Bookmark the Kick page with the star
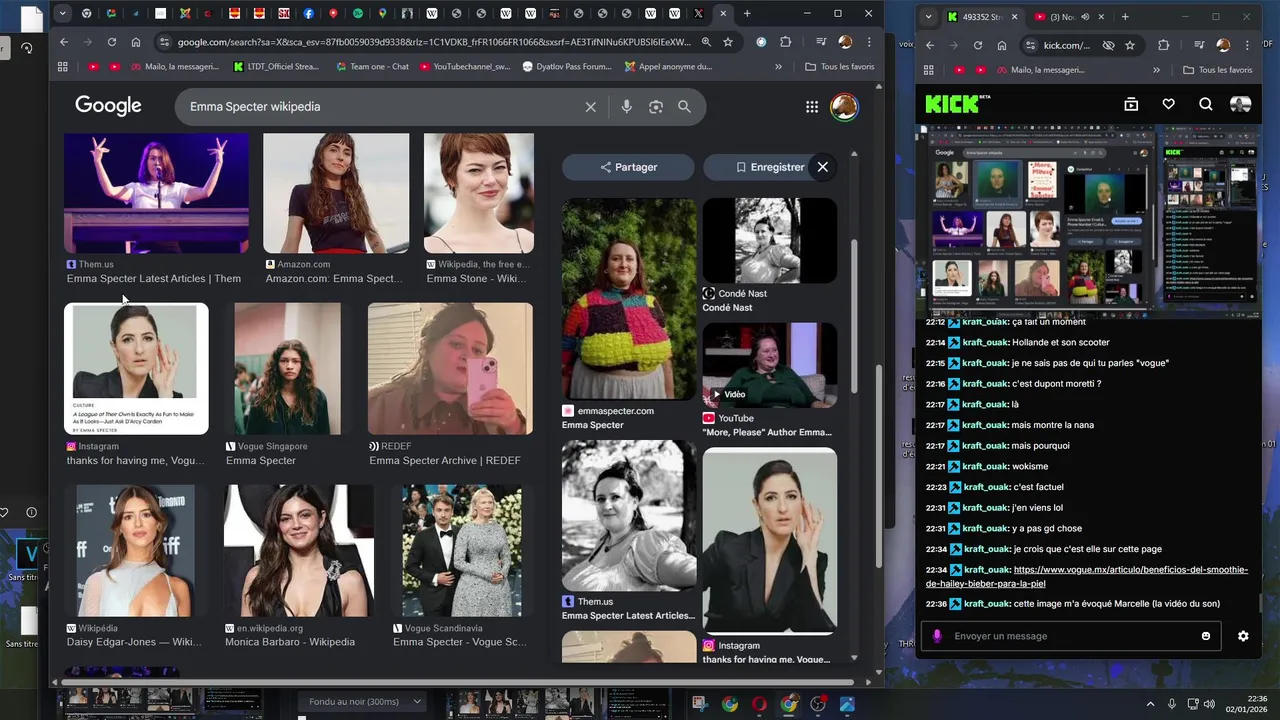Screen dimensions: 1280x720 (1130, 45)
